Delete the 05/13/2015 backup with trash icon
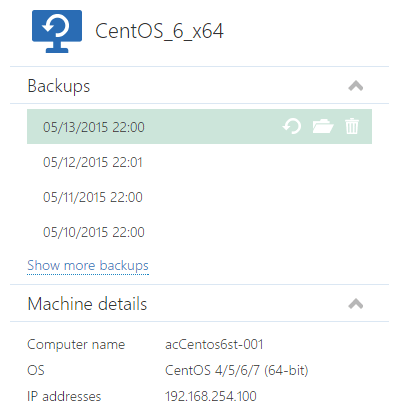 [352, 126]
